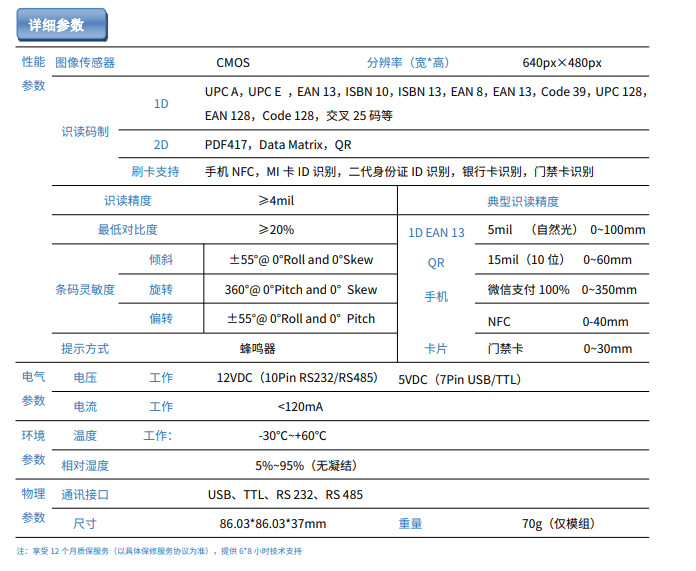This screenshot has width=696, height=571.
Task: Click the 蜂鸣器 prompt method value
Action: 257,349
